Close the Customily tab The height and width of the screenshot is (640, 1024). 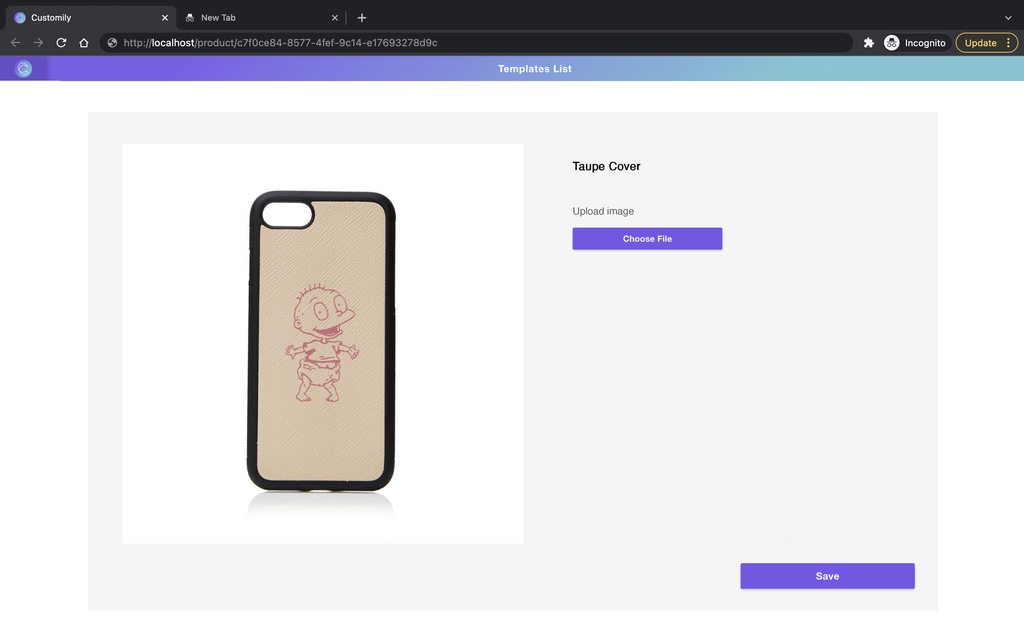click(165, 18)
